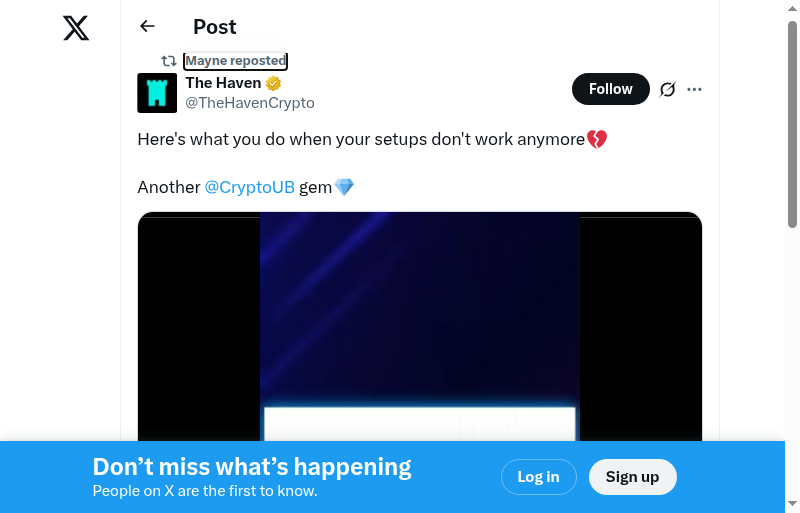Click the Log in button
Viewport: 800px width, 513px height.
pyautogui.click(x=538, y=477)
